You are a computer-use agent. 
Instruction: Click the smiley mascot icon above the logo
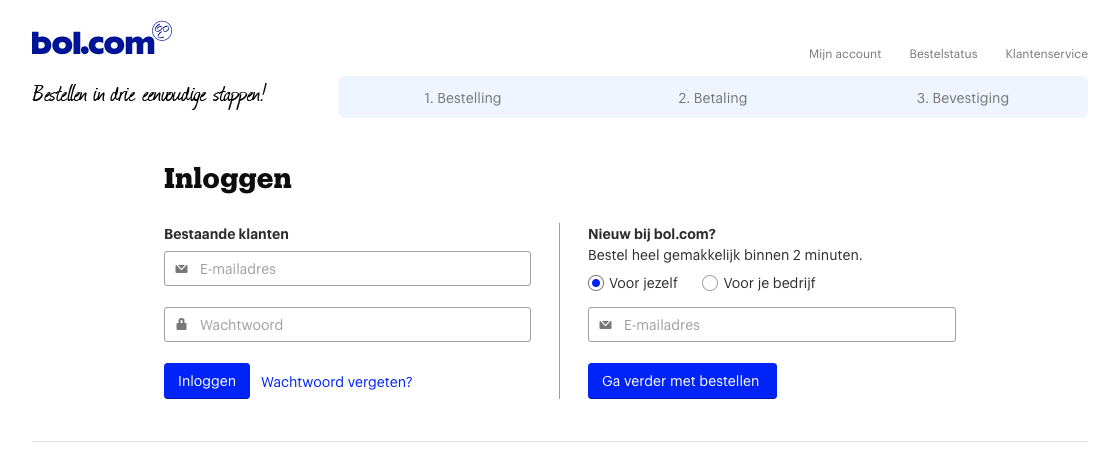click(x=163, y=31)
